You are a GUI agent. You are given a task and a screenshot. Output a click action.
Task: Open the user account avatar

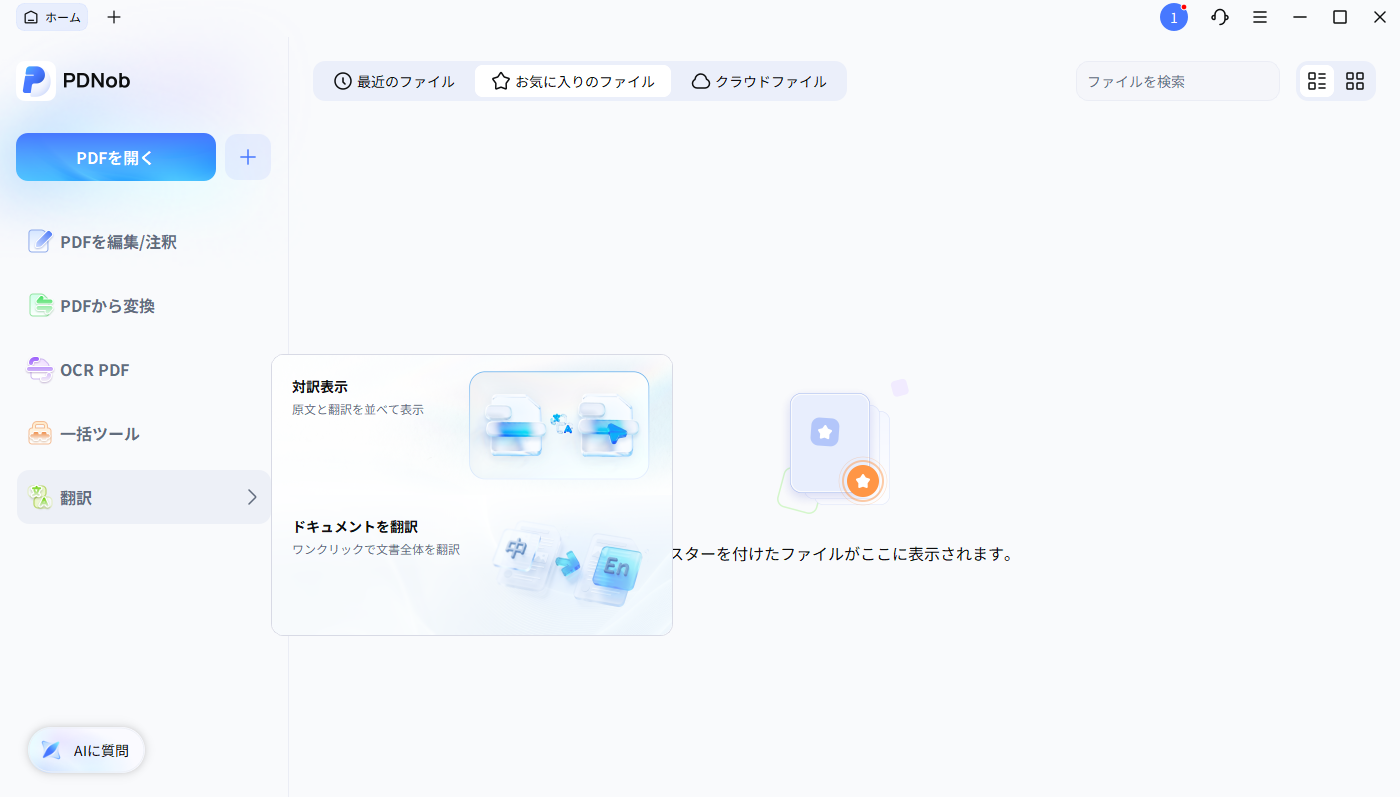coord(1174,17)
